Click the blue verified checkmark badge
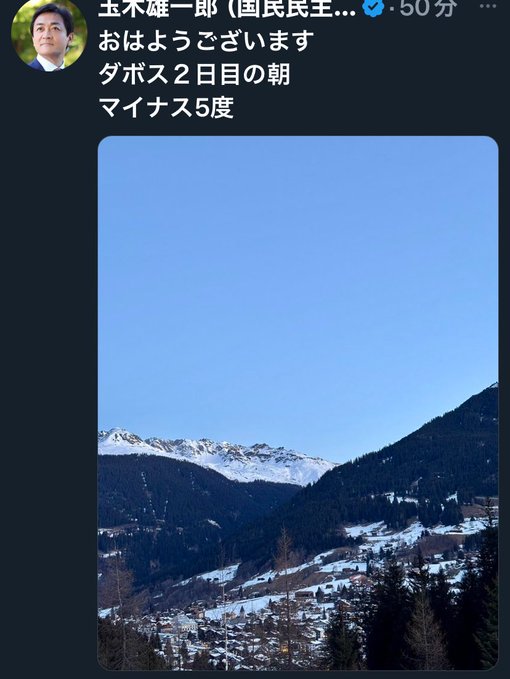Image resolution: width=510 pixels, height=679 pixels. point(374,6)
